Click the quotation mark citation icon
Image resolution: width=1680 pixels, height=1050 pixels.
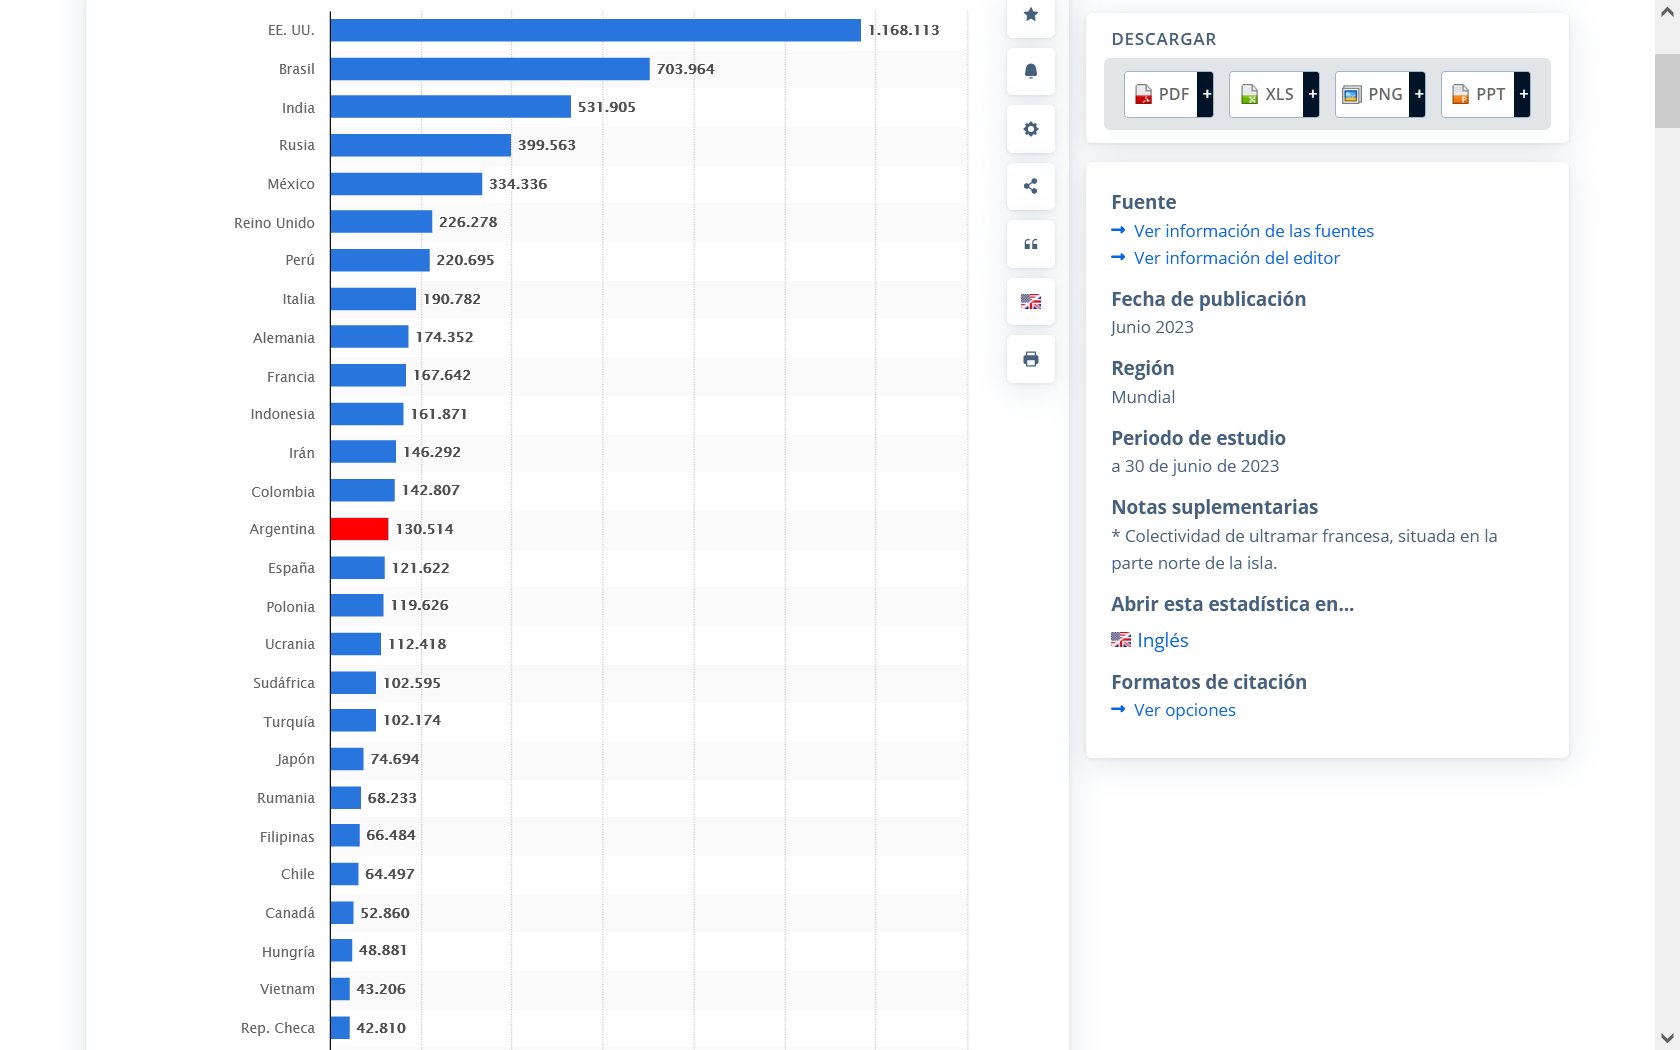1031,244
